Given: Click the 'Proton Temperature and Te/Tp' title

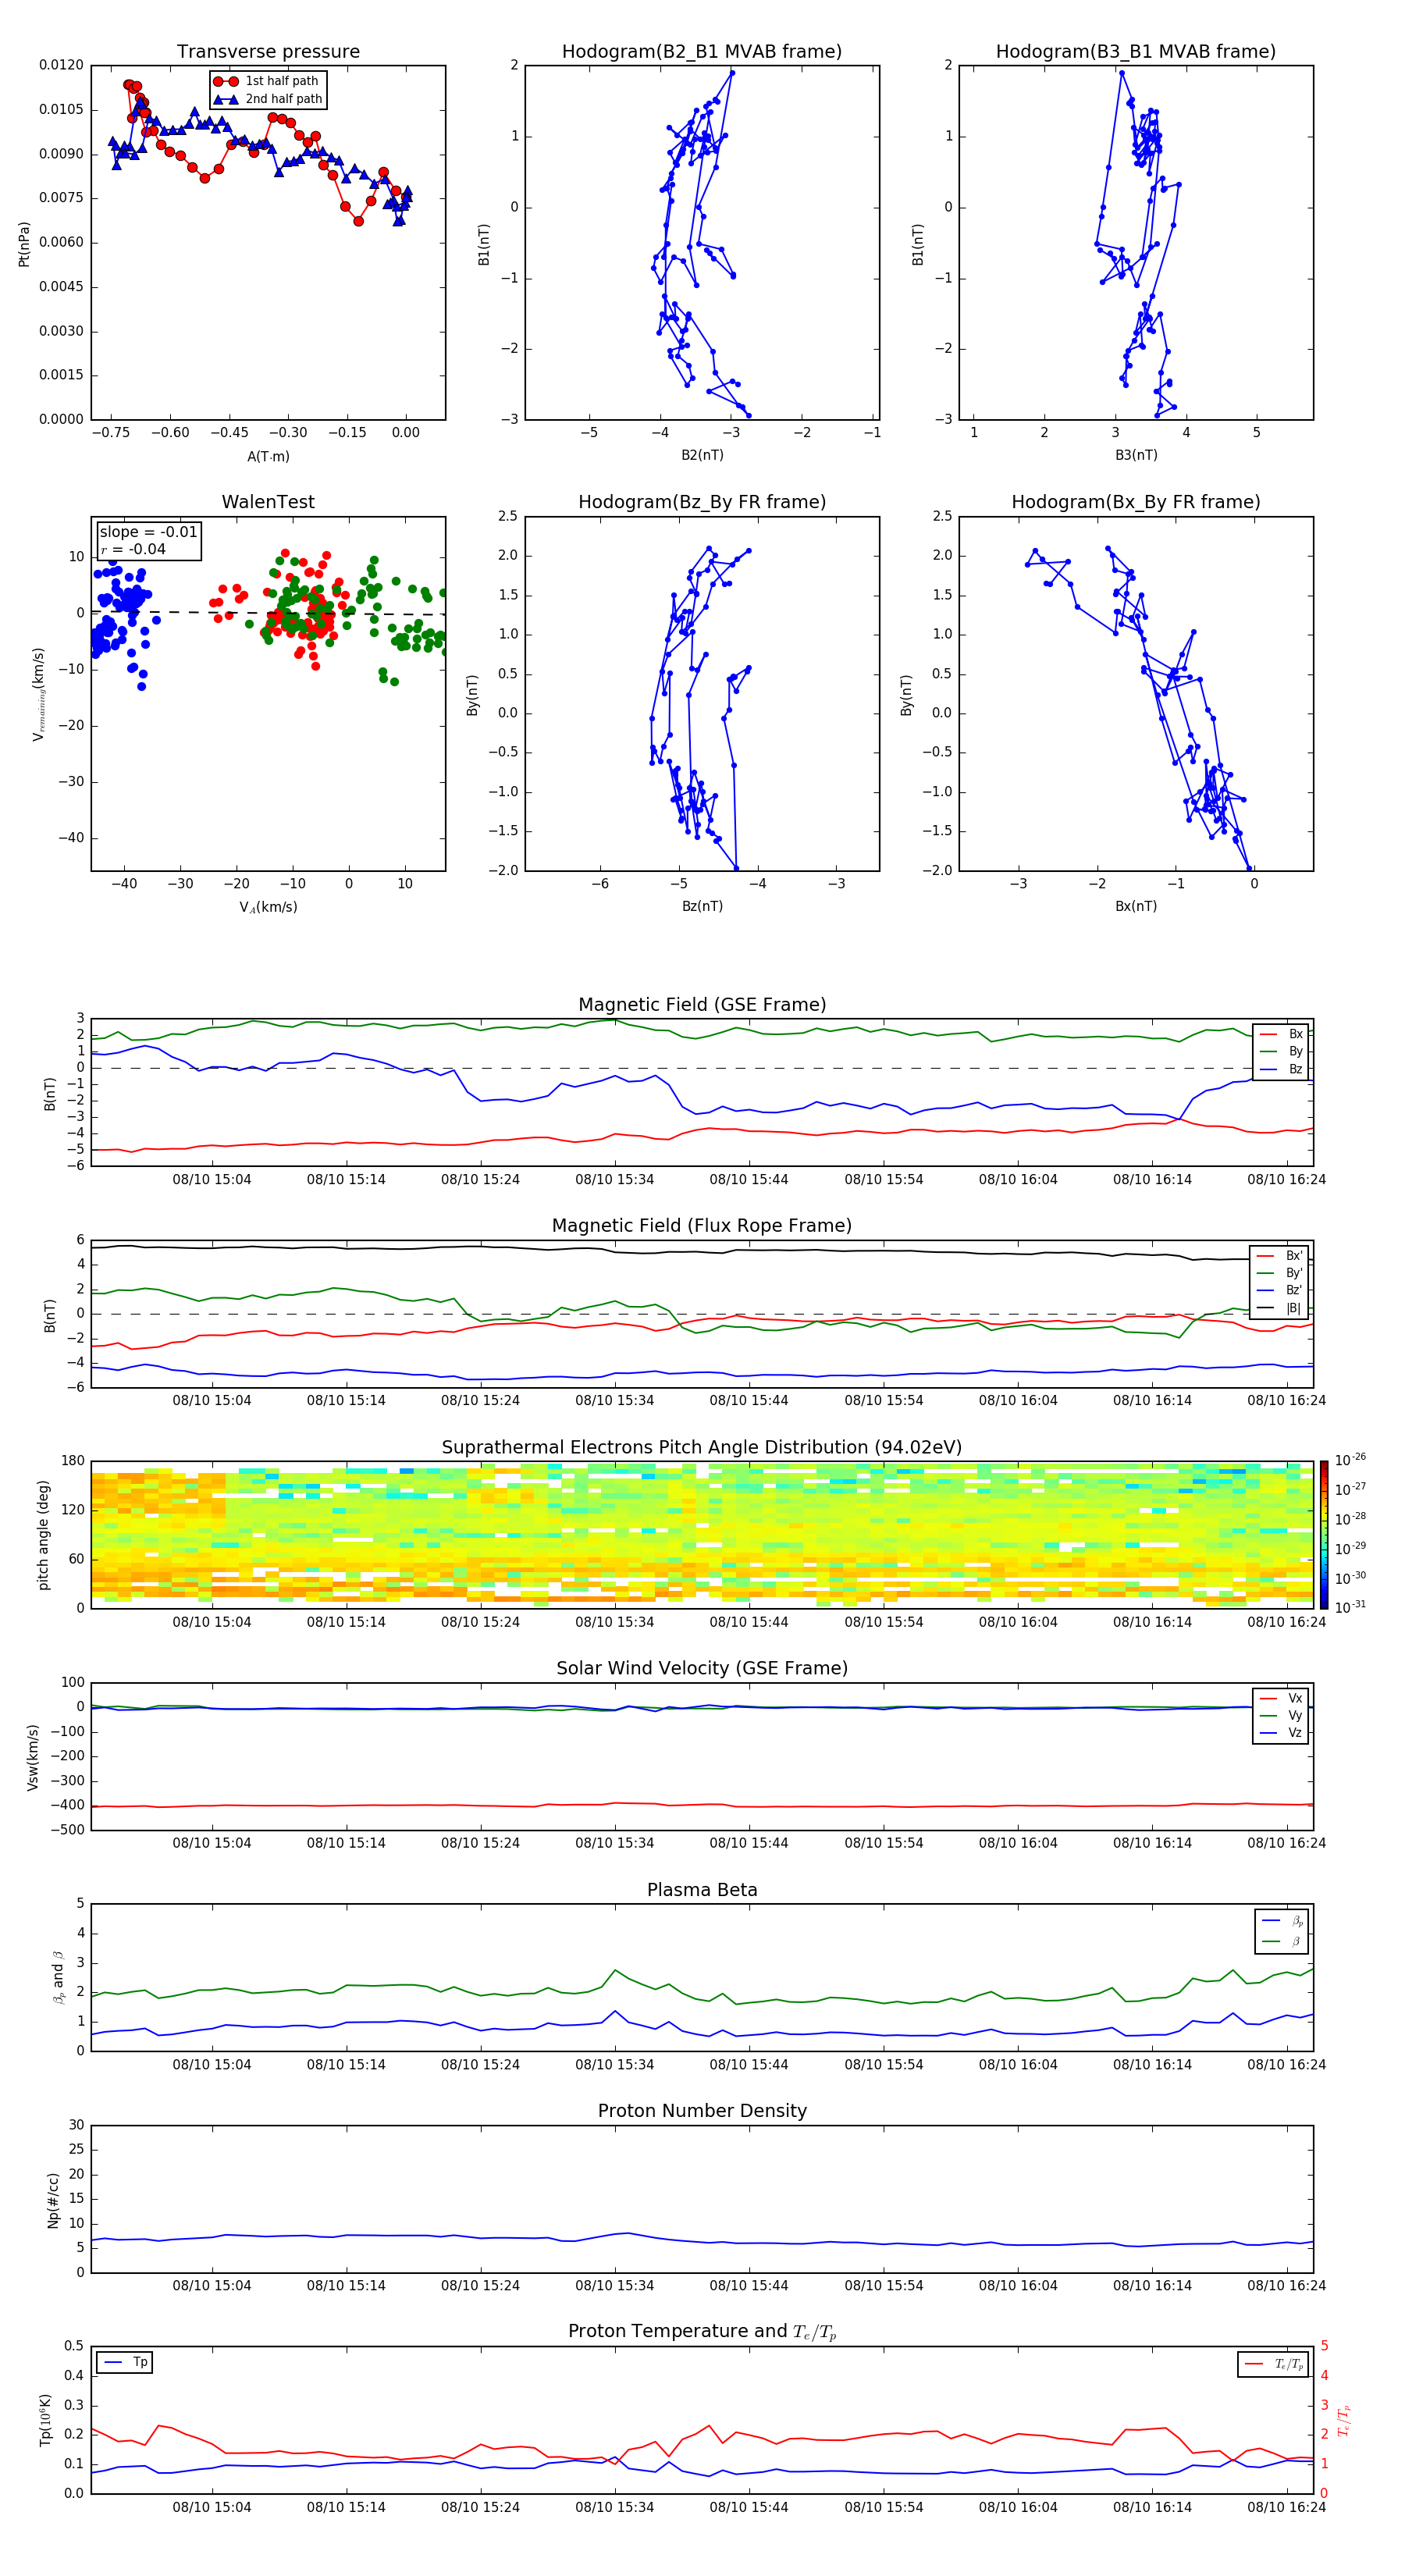Looking at the screenshot, I should [x=702, y=2332].
